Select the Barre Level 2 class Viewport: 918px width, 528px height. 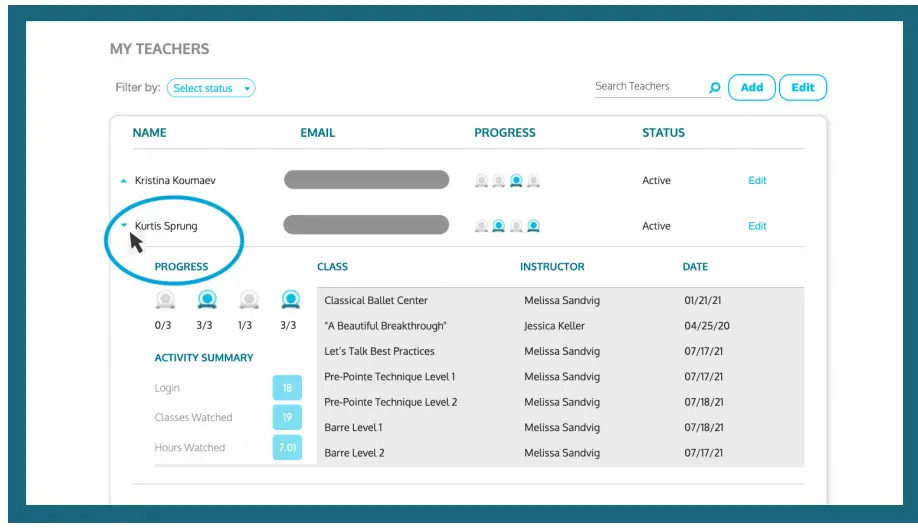[x=354, y=453]
